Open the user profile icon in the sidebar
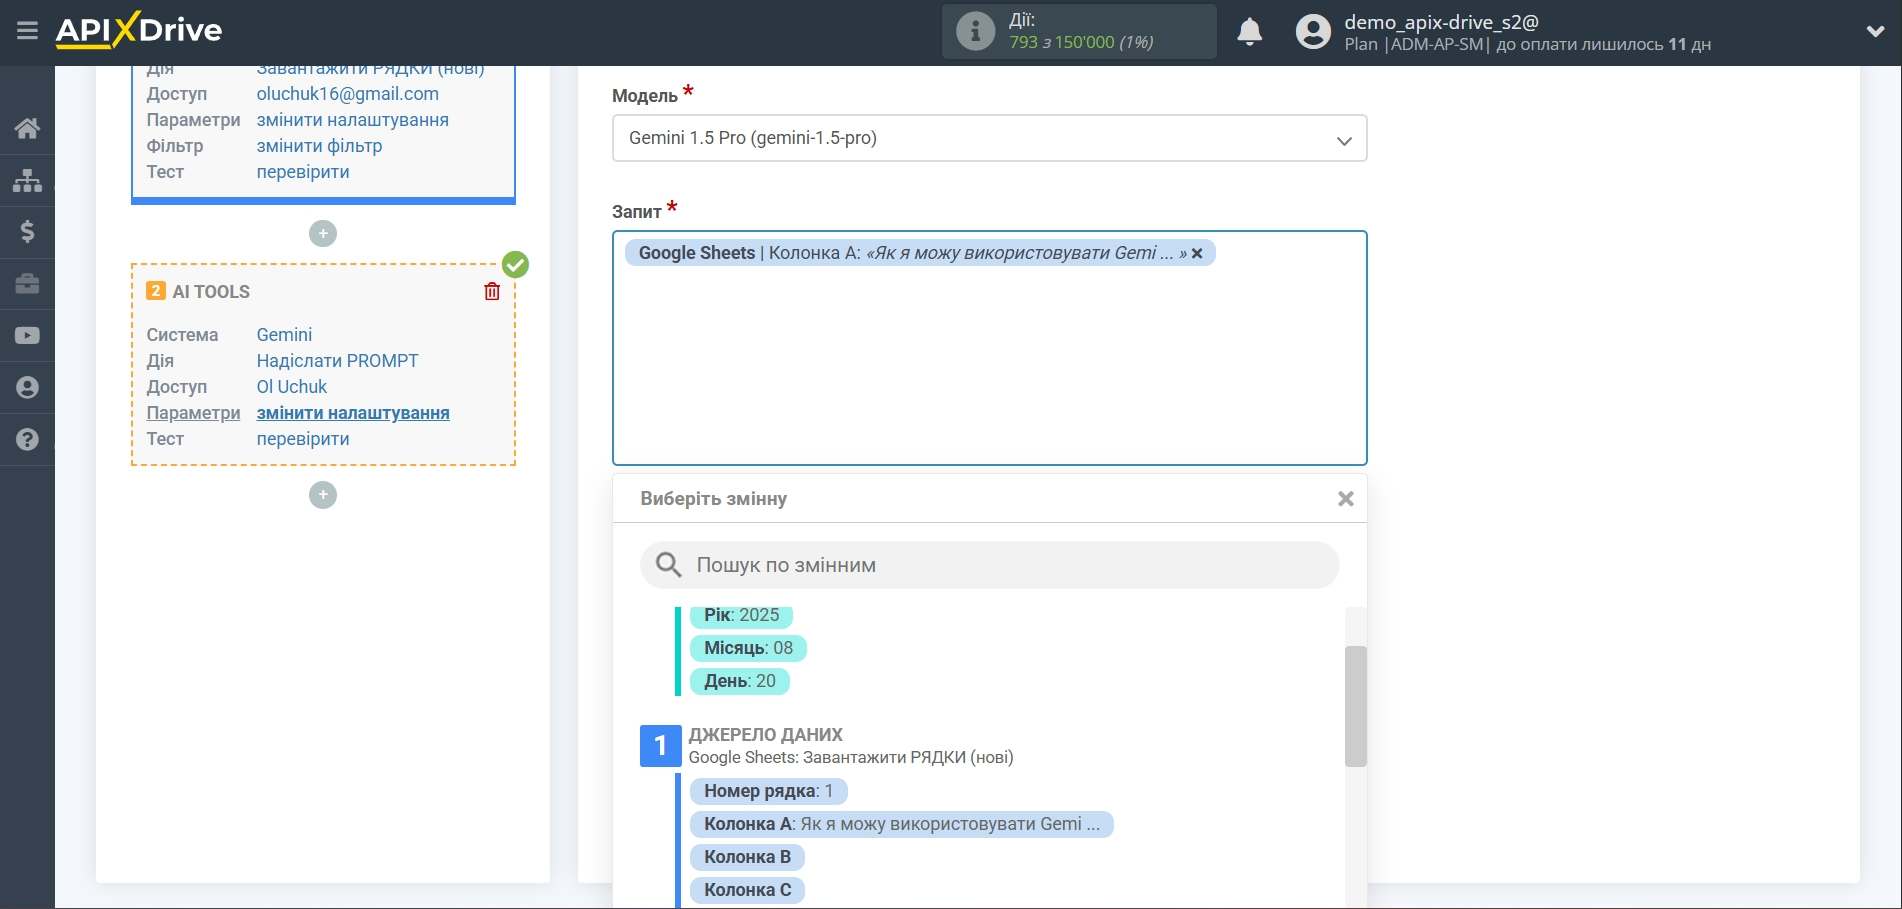The width and height of the screenshot is (1902, 909). point(27,388)
